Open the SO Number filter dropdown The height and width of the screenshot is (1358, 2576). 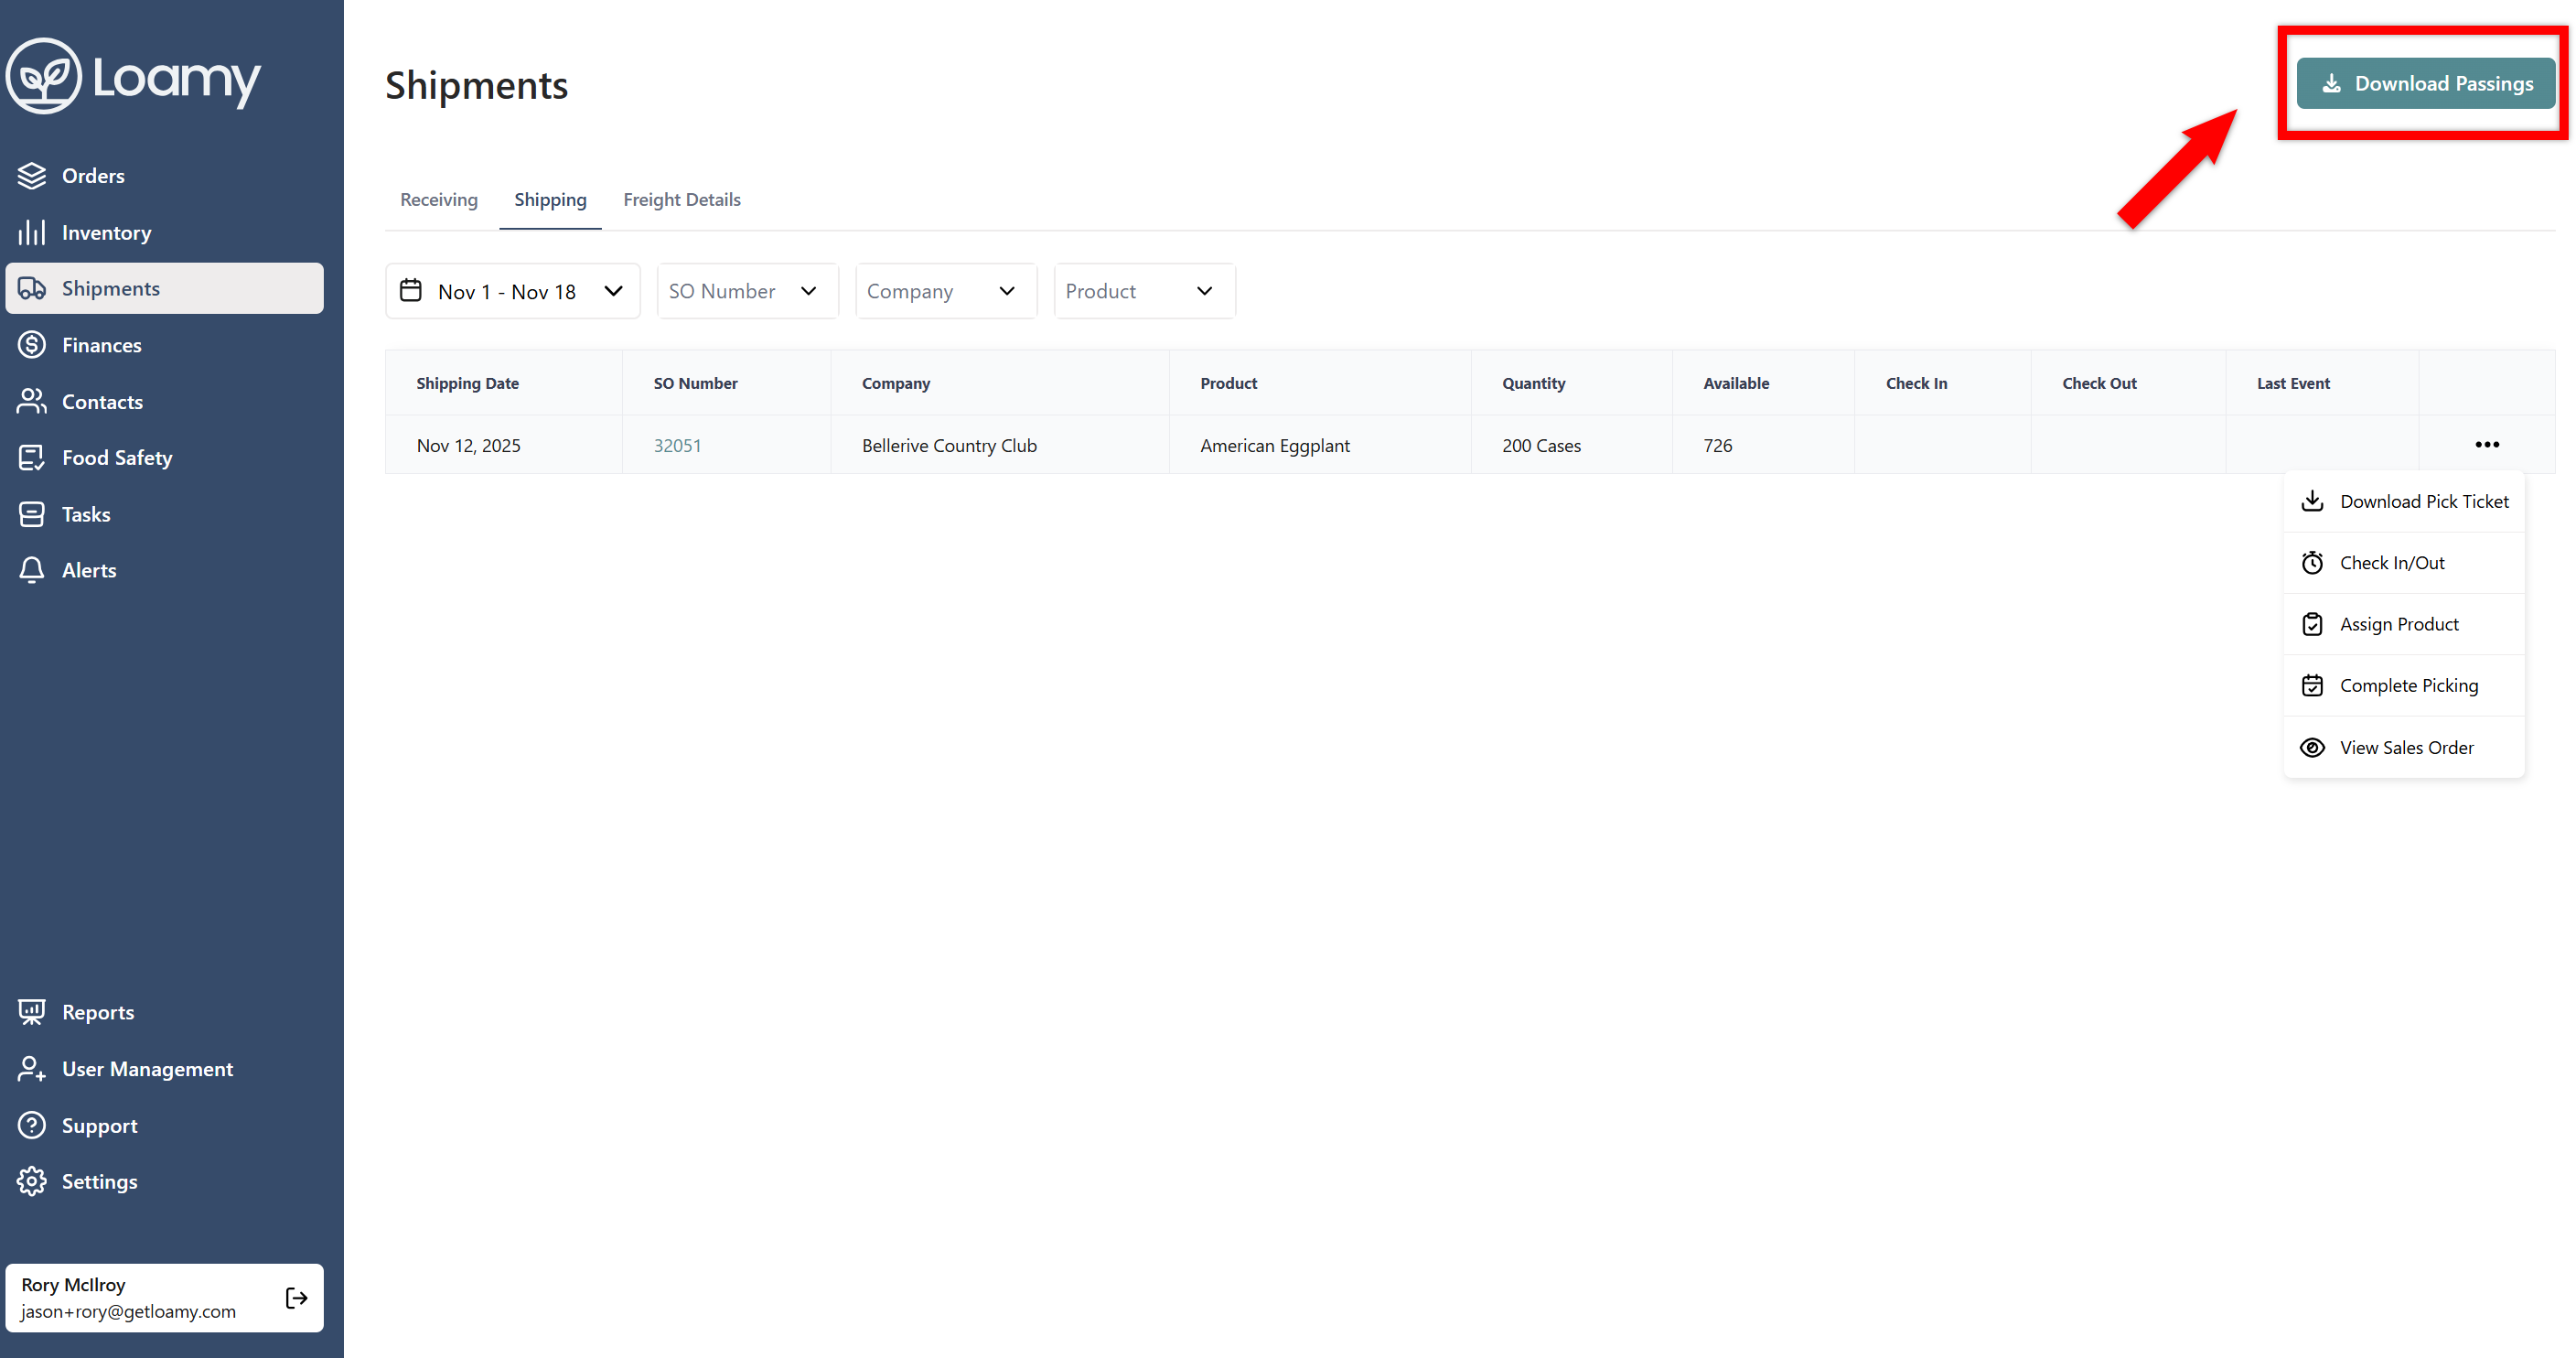(746, 292)
